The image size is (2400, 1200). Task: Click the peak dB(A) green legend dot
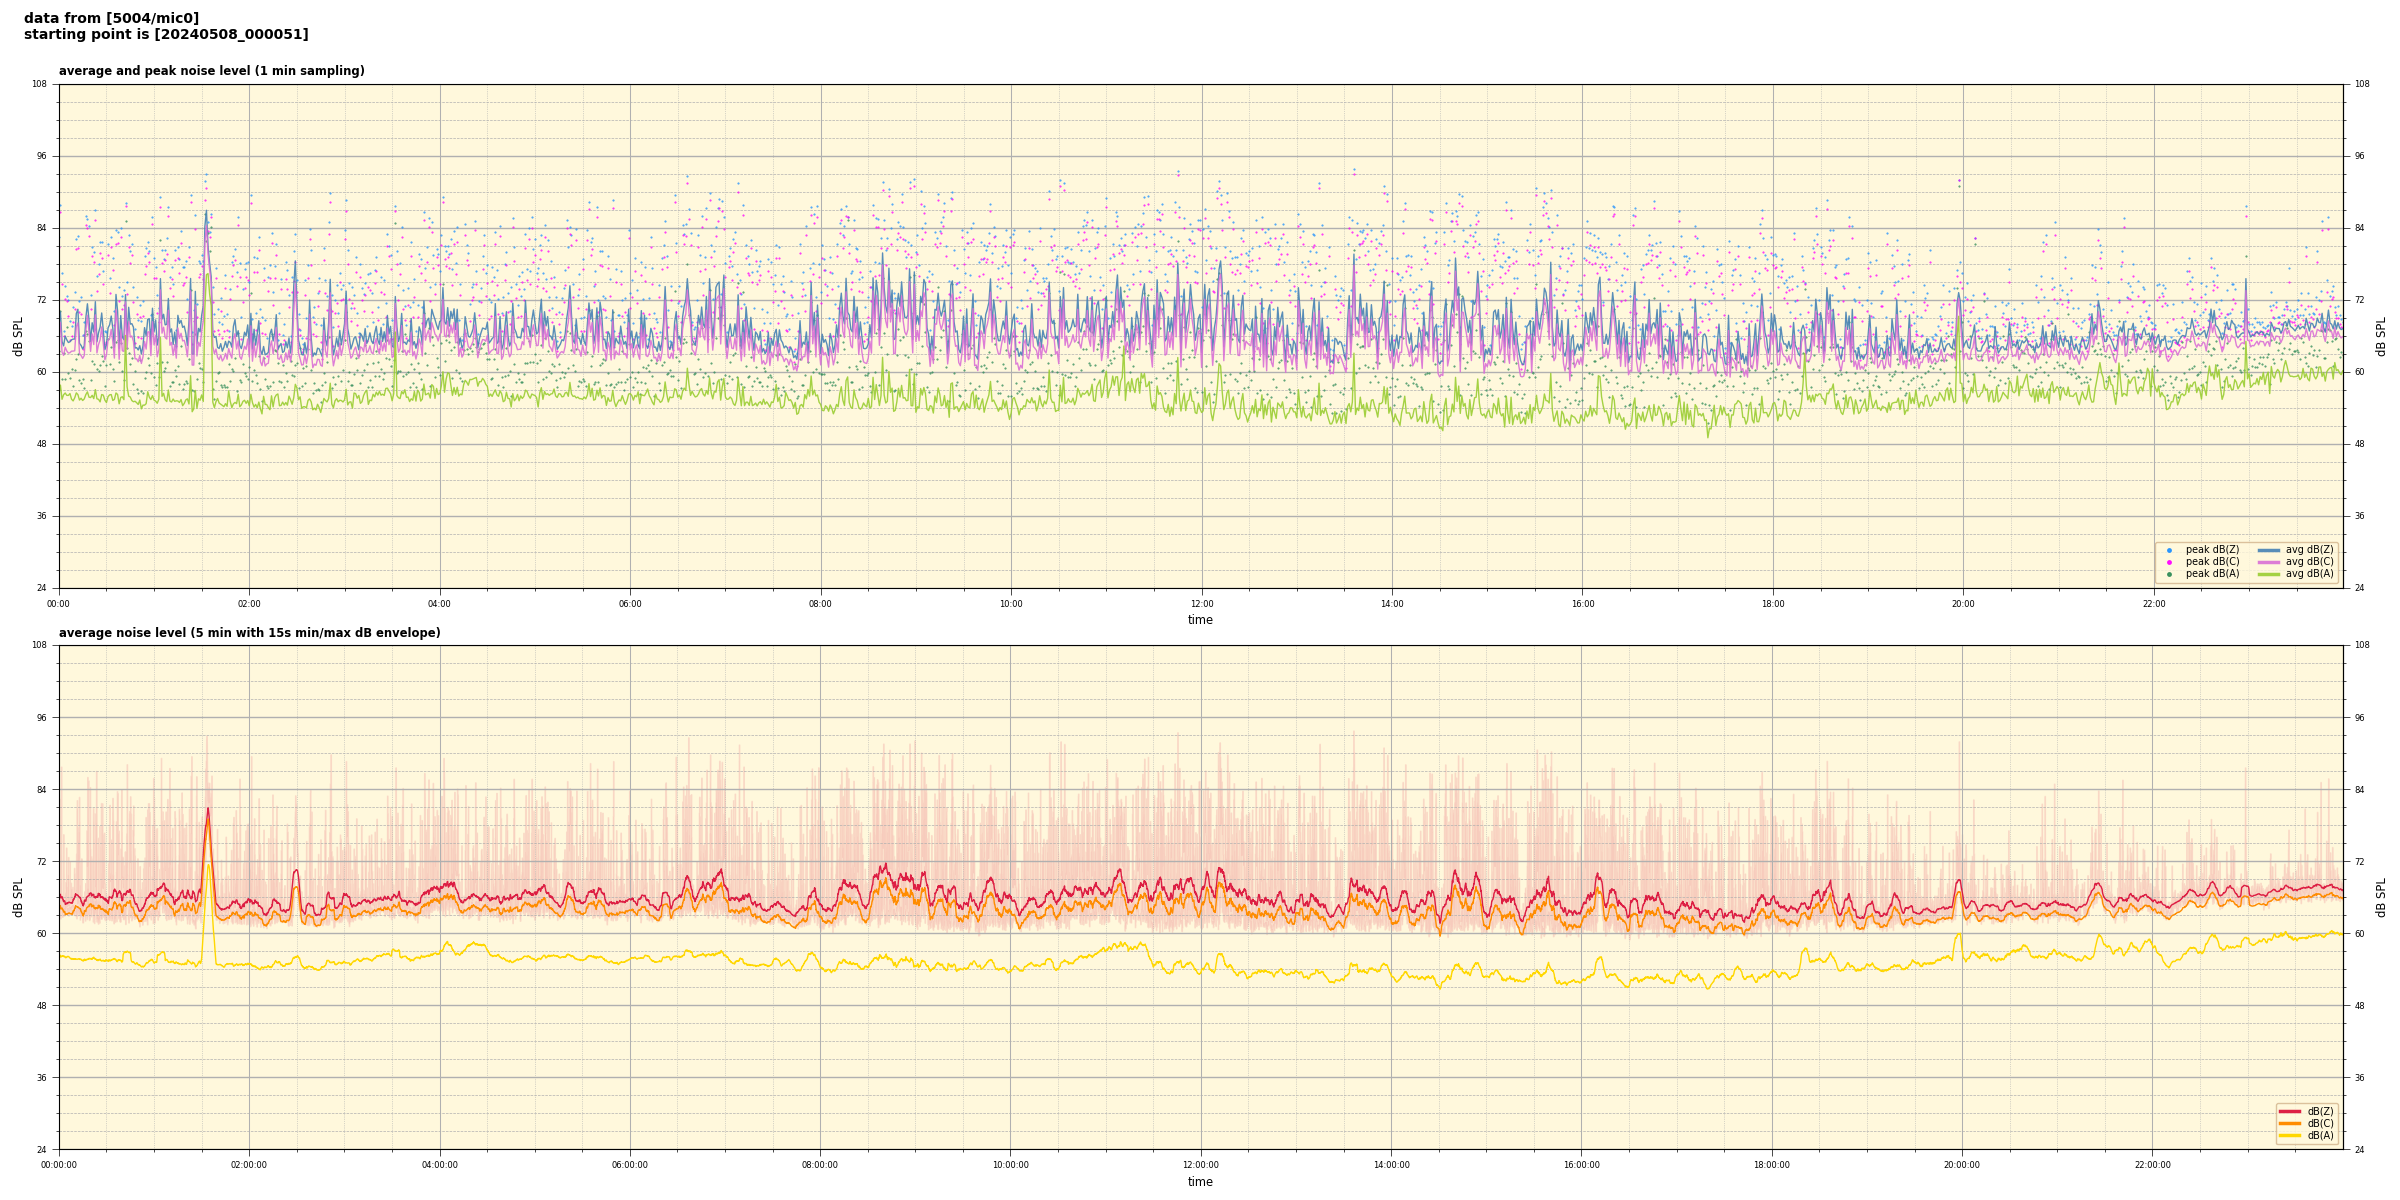[2169, 574]
